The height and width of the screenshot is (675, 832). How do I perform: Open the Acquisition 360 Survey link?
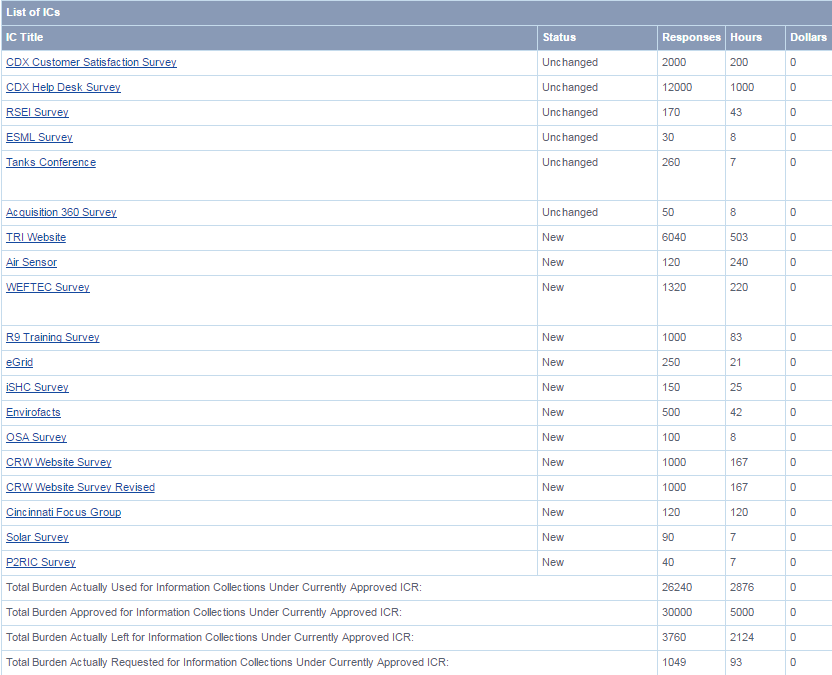click(x=61, y=212)
